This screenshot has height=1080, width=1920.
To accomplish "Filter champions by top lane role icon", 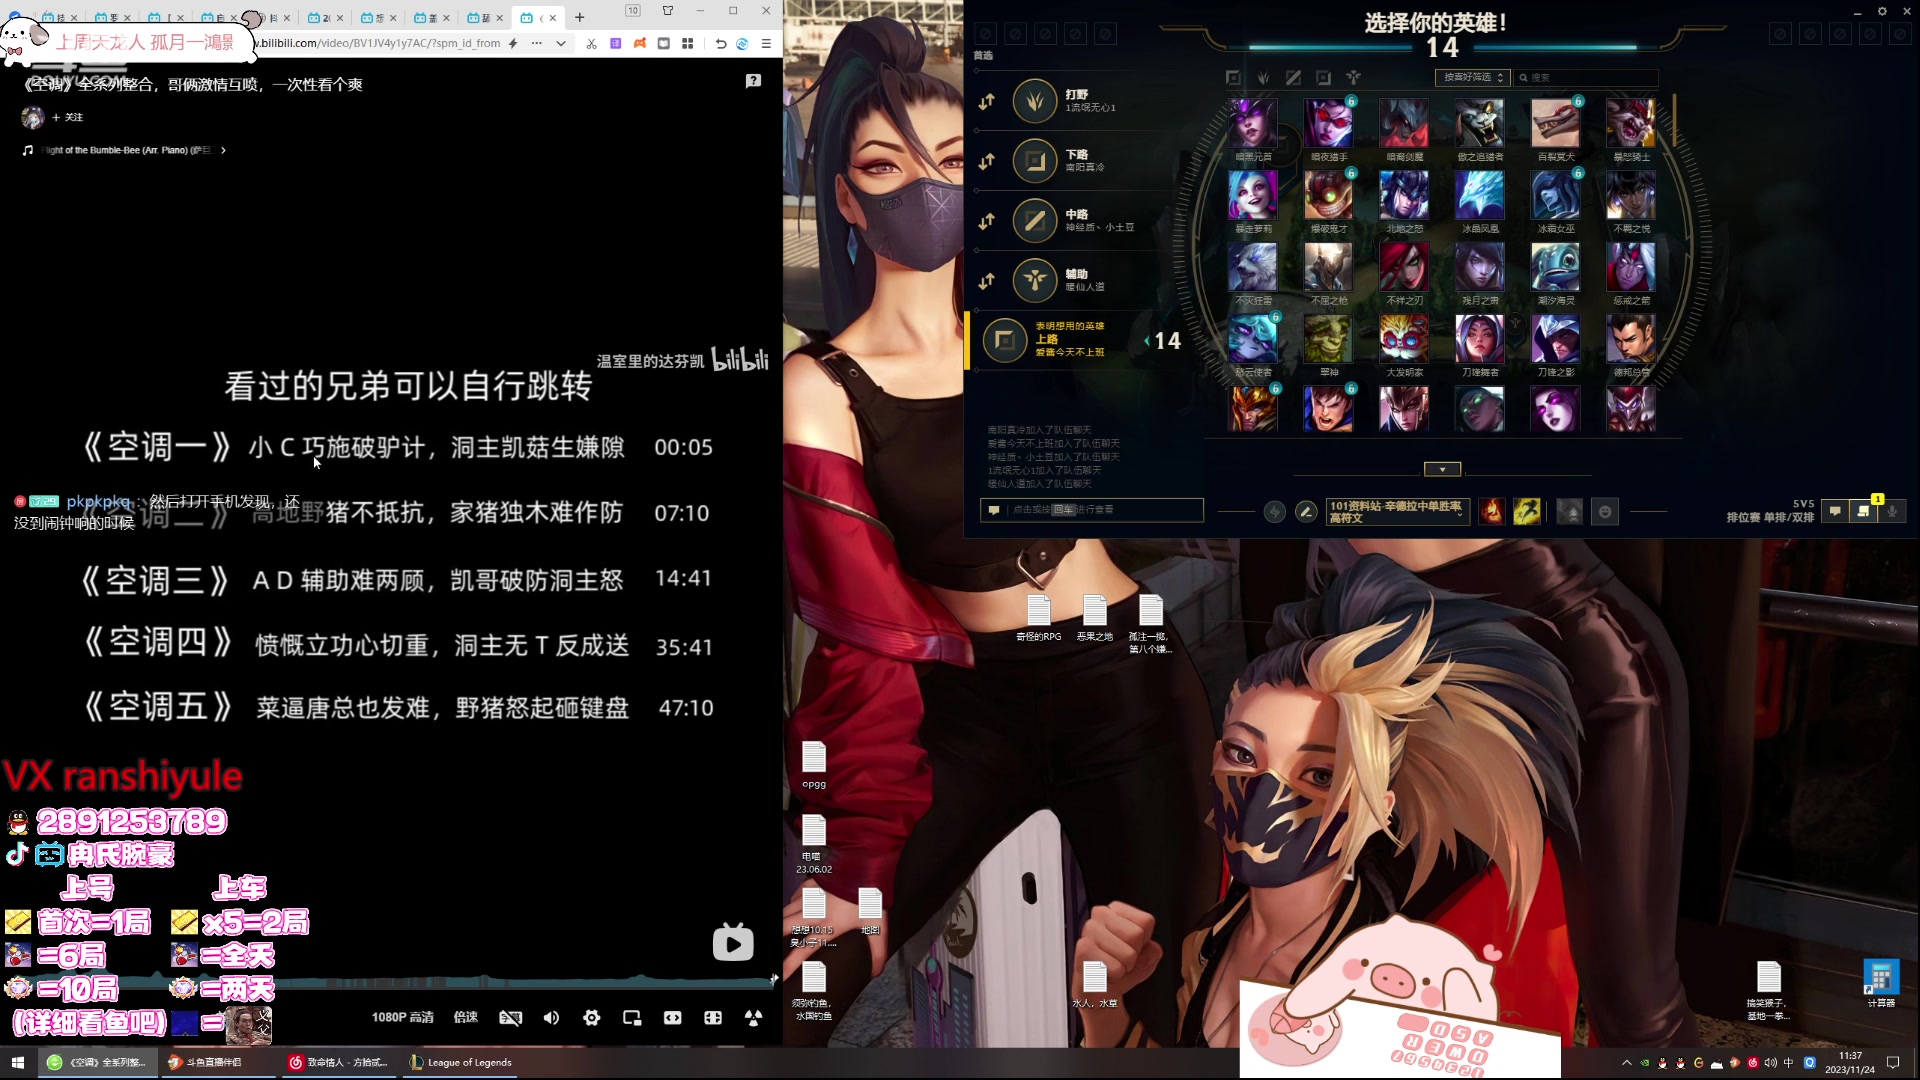I will [1233, 78].
